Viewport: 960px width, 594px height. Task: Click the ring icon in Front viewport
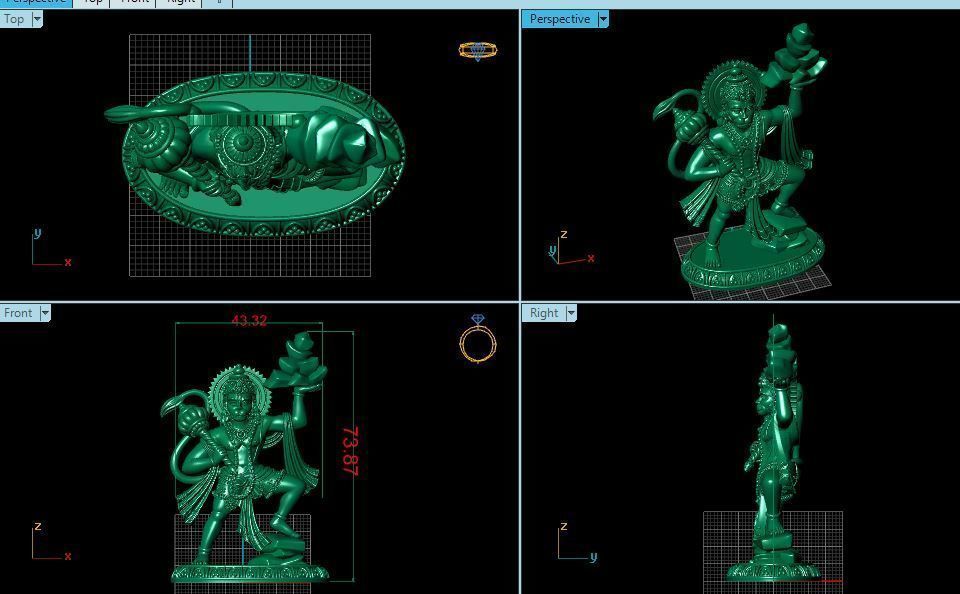point(478,339)
